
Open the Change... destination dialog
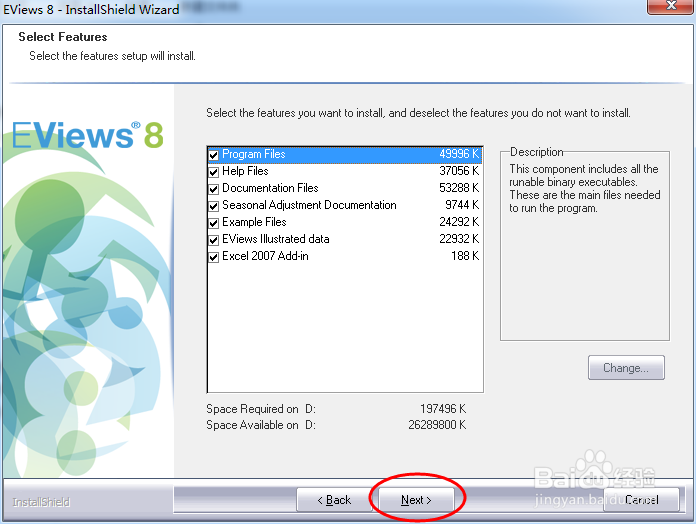point(626,367)
